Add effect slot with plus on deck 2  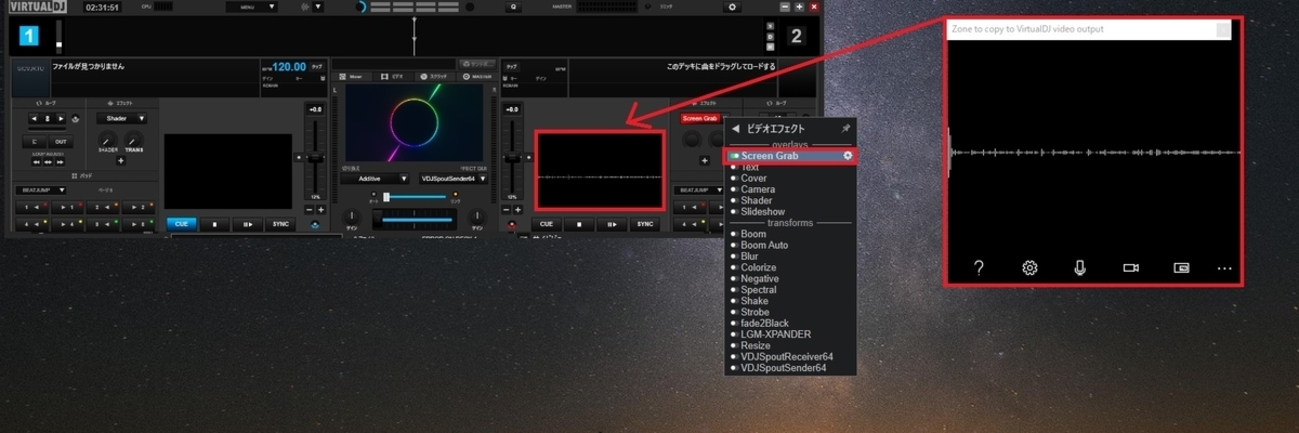(705, 160)
